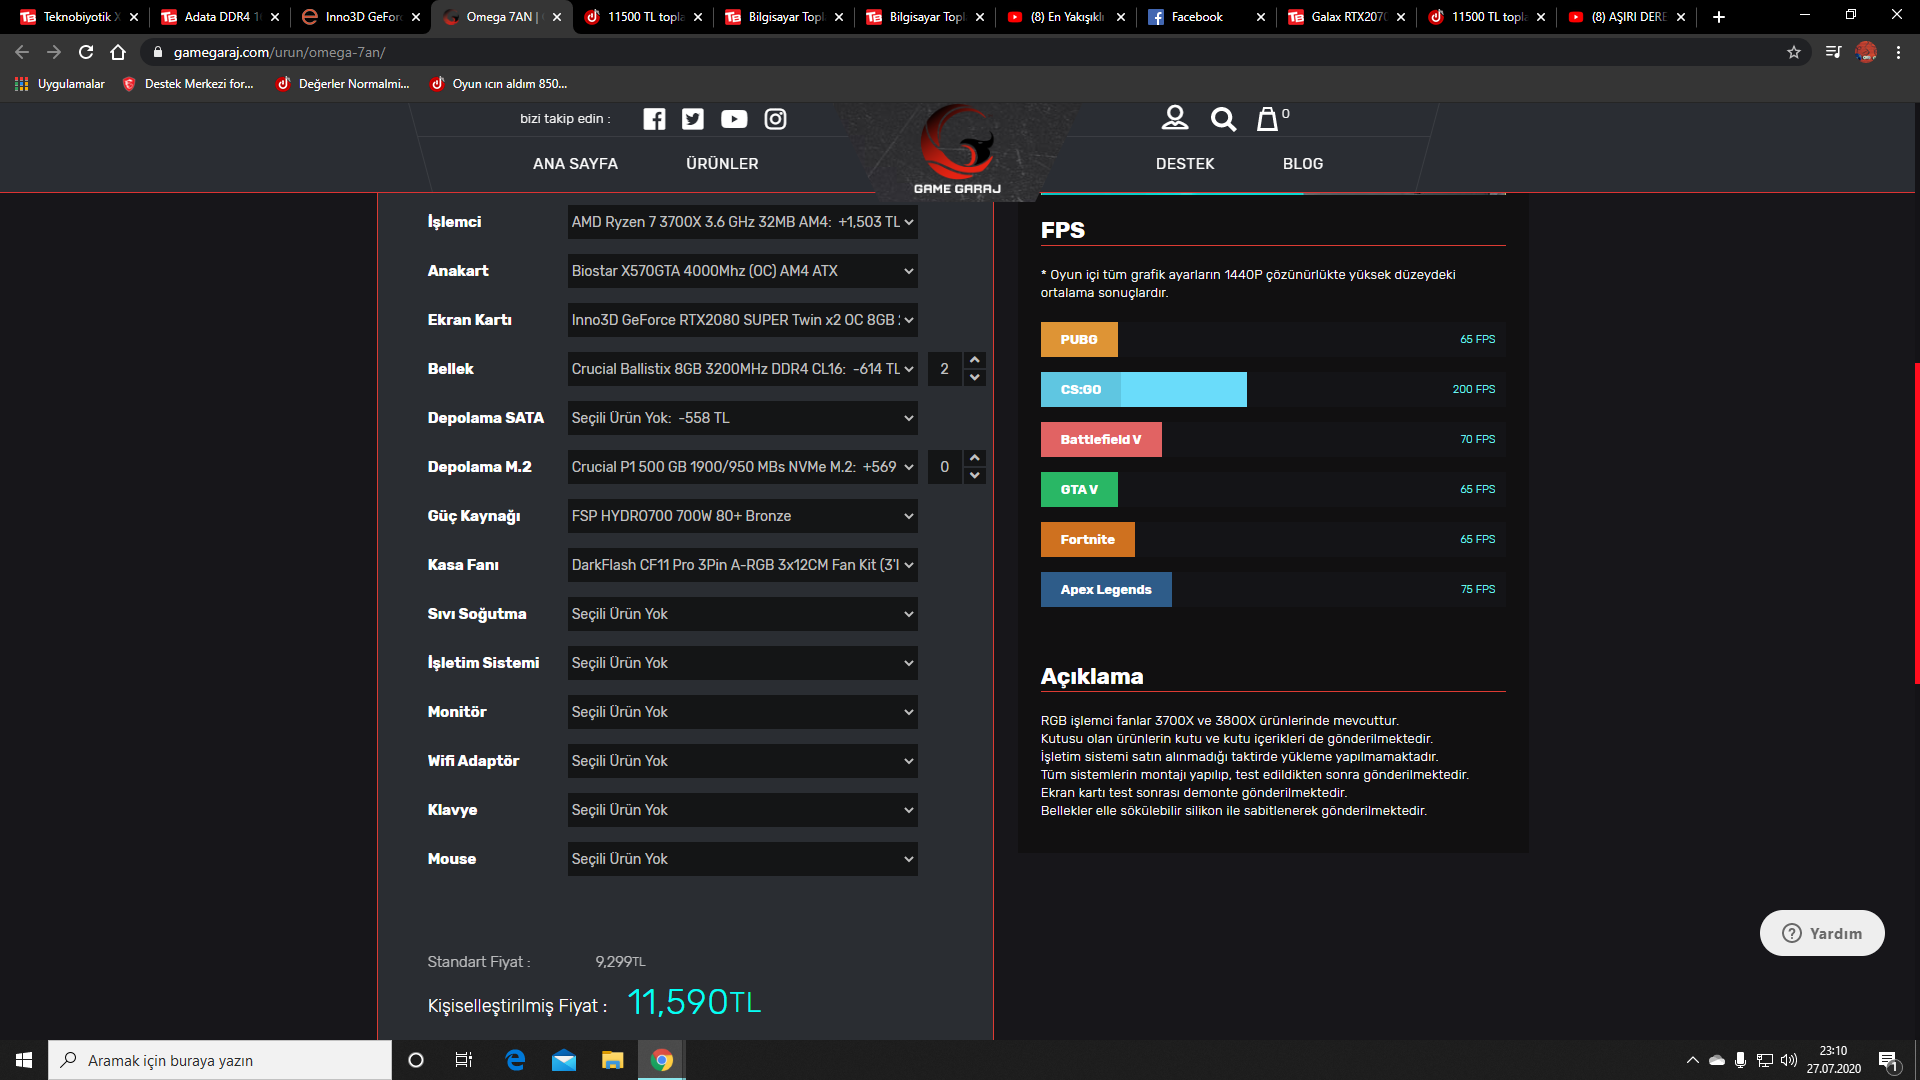Viewport: 1920px width, 1080px height.
Task: Expand Klavye dropdown
Action: coord(742,810)
